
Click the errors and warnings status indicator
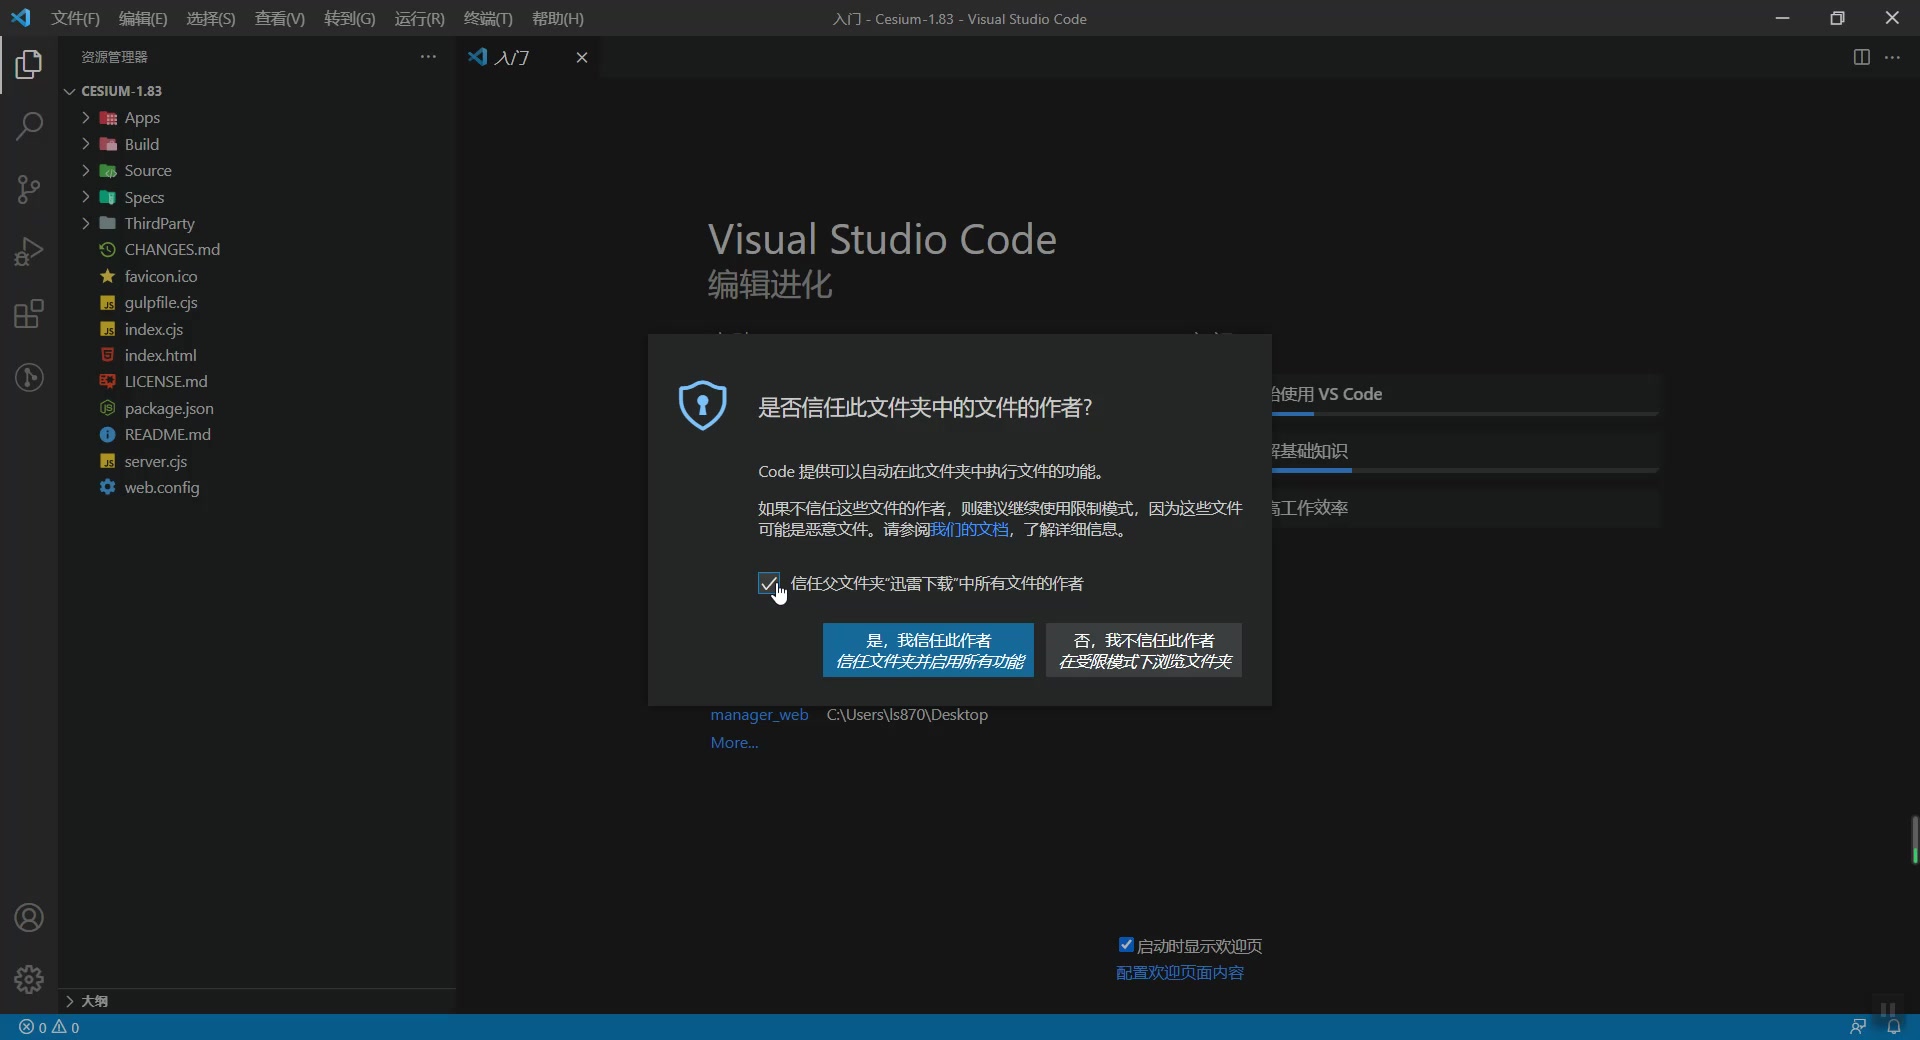click(x=49, y=1027)
